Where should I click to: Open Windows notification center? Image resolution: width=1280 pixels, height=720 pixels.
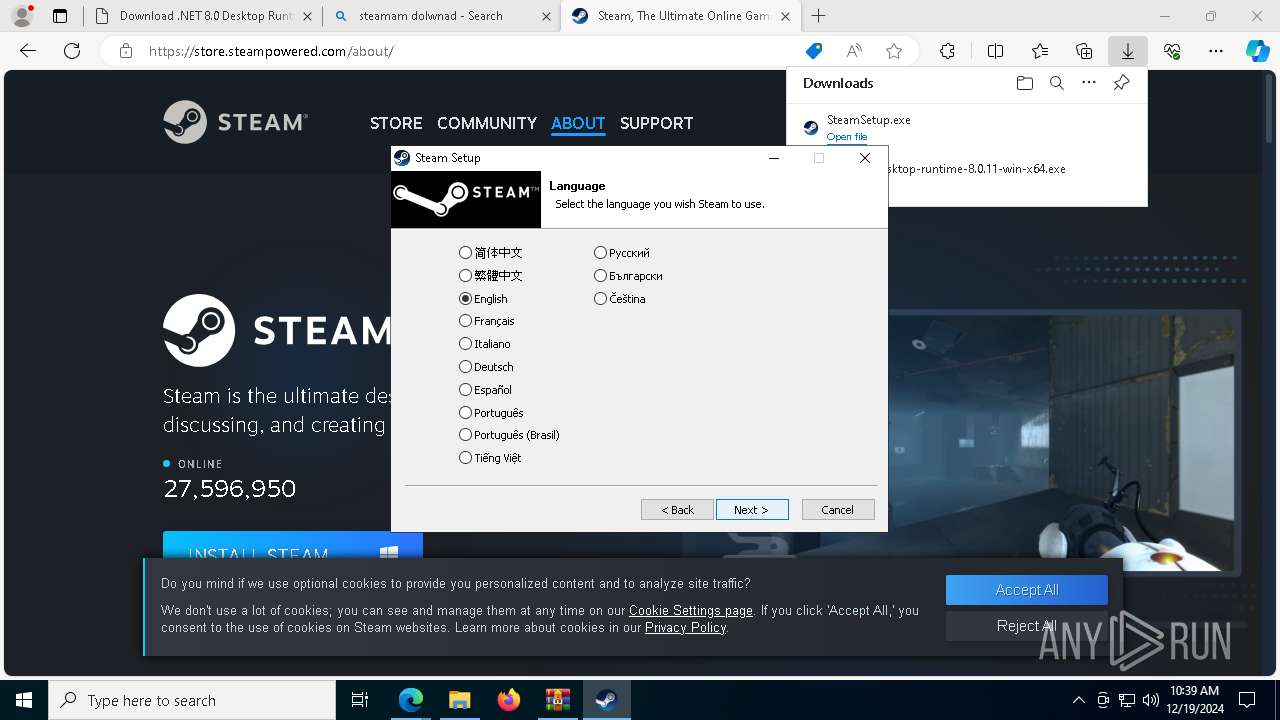click(1247, 700)
